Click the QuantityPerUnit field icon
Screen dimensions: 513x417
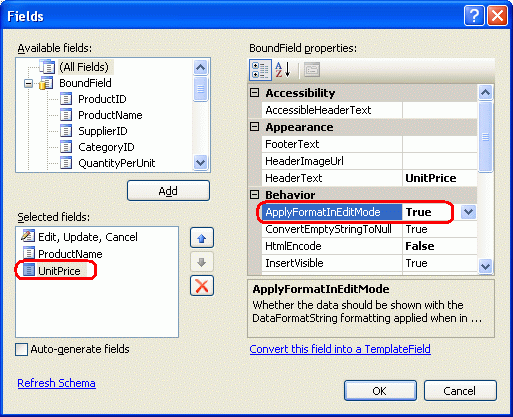pos(66,163)
